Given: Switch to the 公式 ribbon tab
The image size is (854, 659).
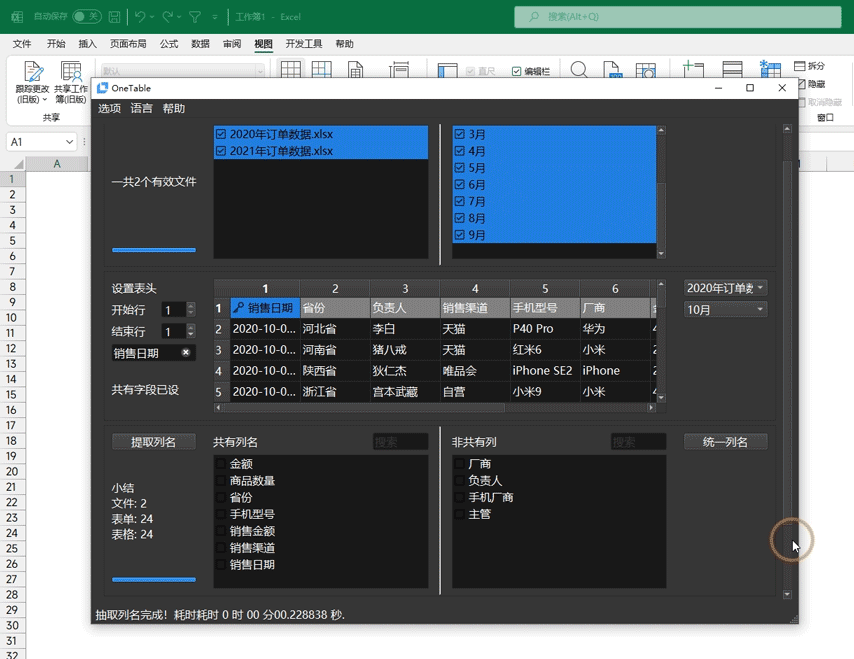Looking at the screenshot, I should click(x=169, y=44).
